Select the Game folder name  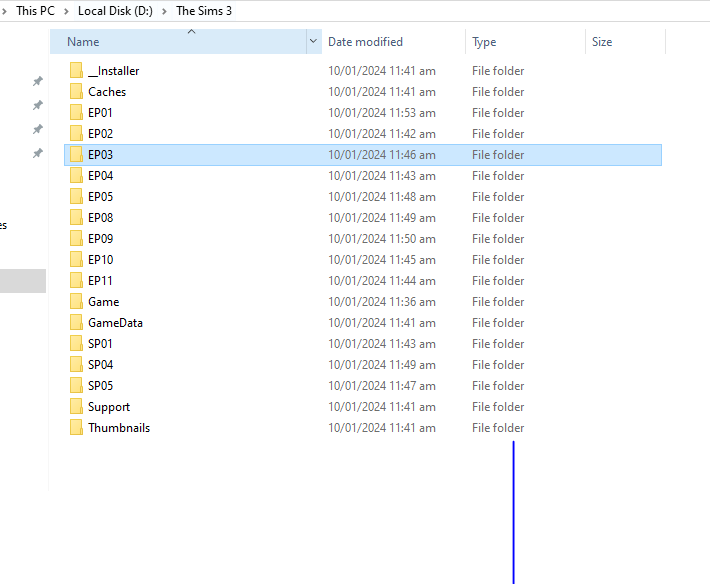tap(103, 302)
